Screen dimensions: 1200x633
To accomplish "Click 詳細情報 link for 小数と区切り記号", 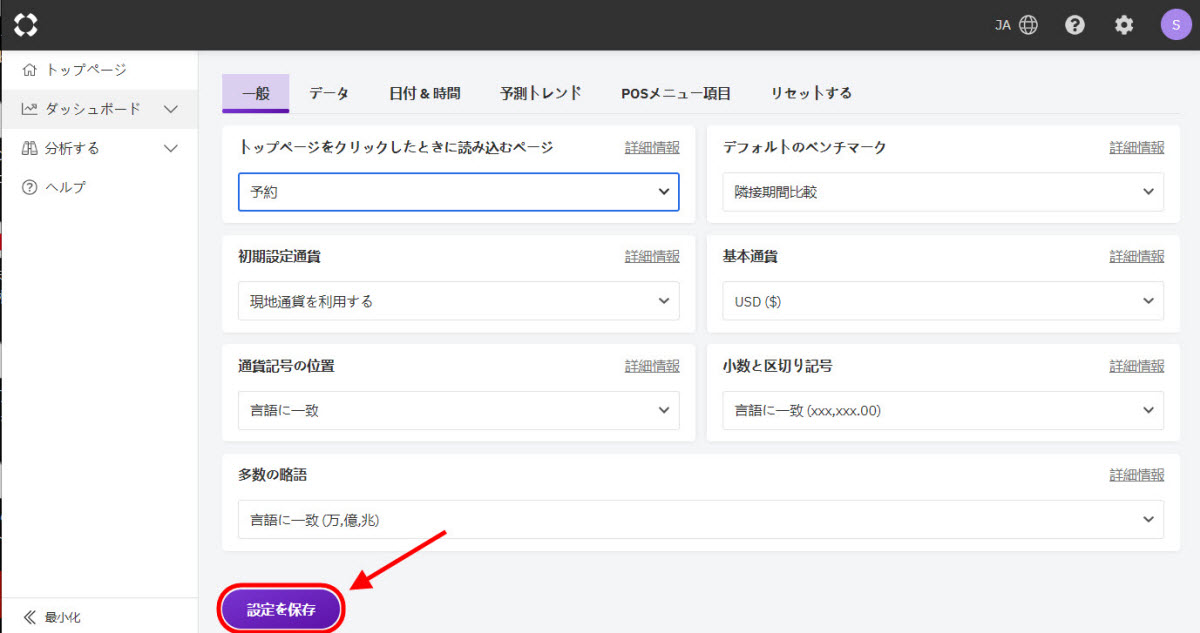I will point(1137,366).
